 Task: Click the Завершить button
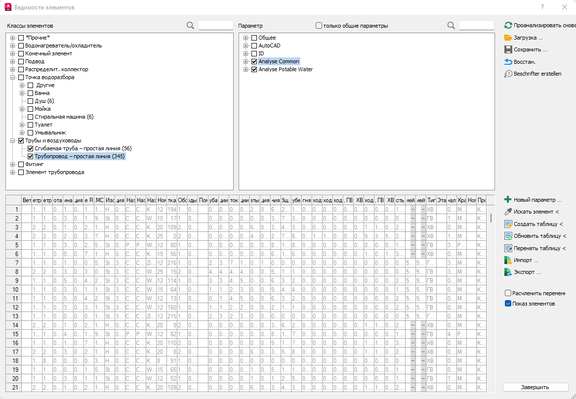pyautogui.click(x=535, y=387)
